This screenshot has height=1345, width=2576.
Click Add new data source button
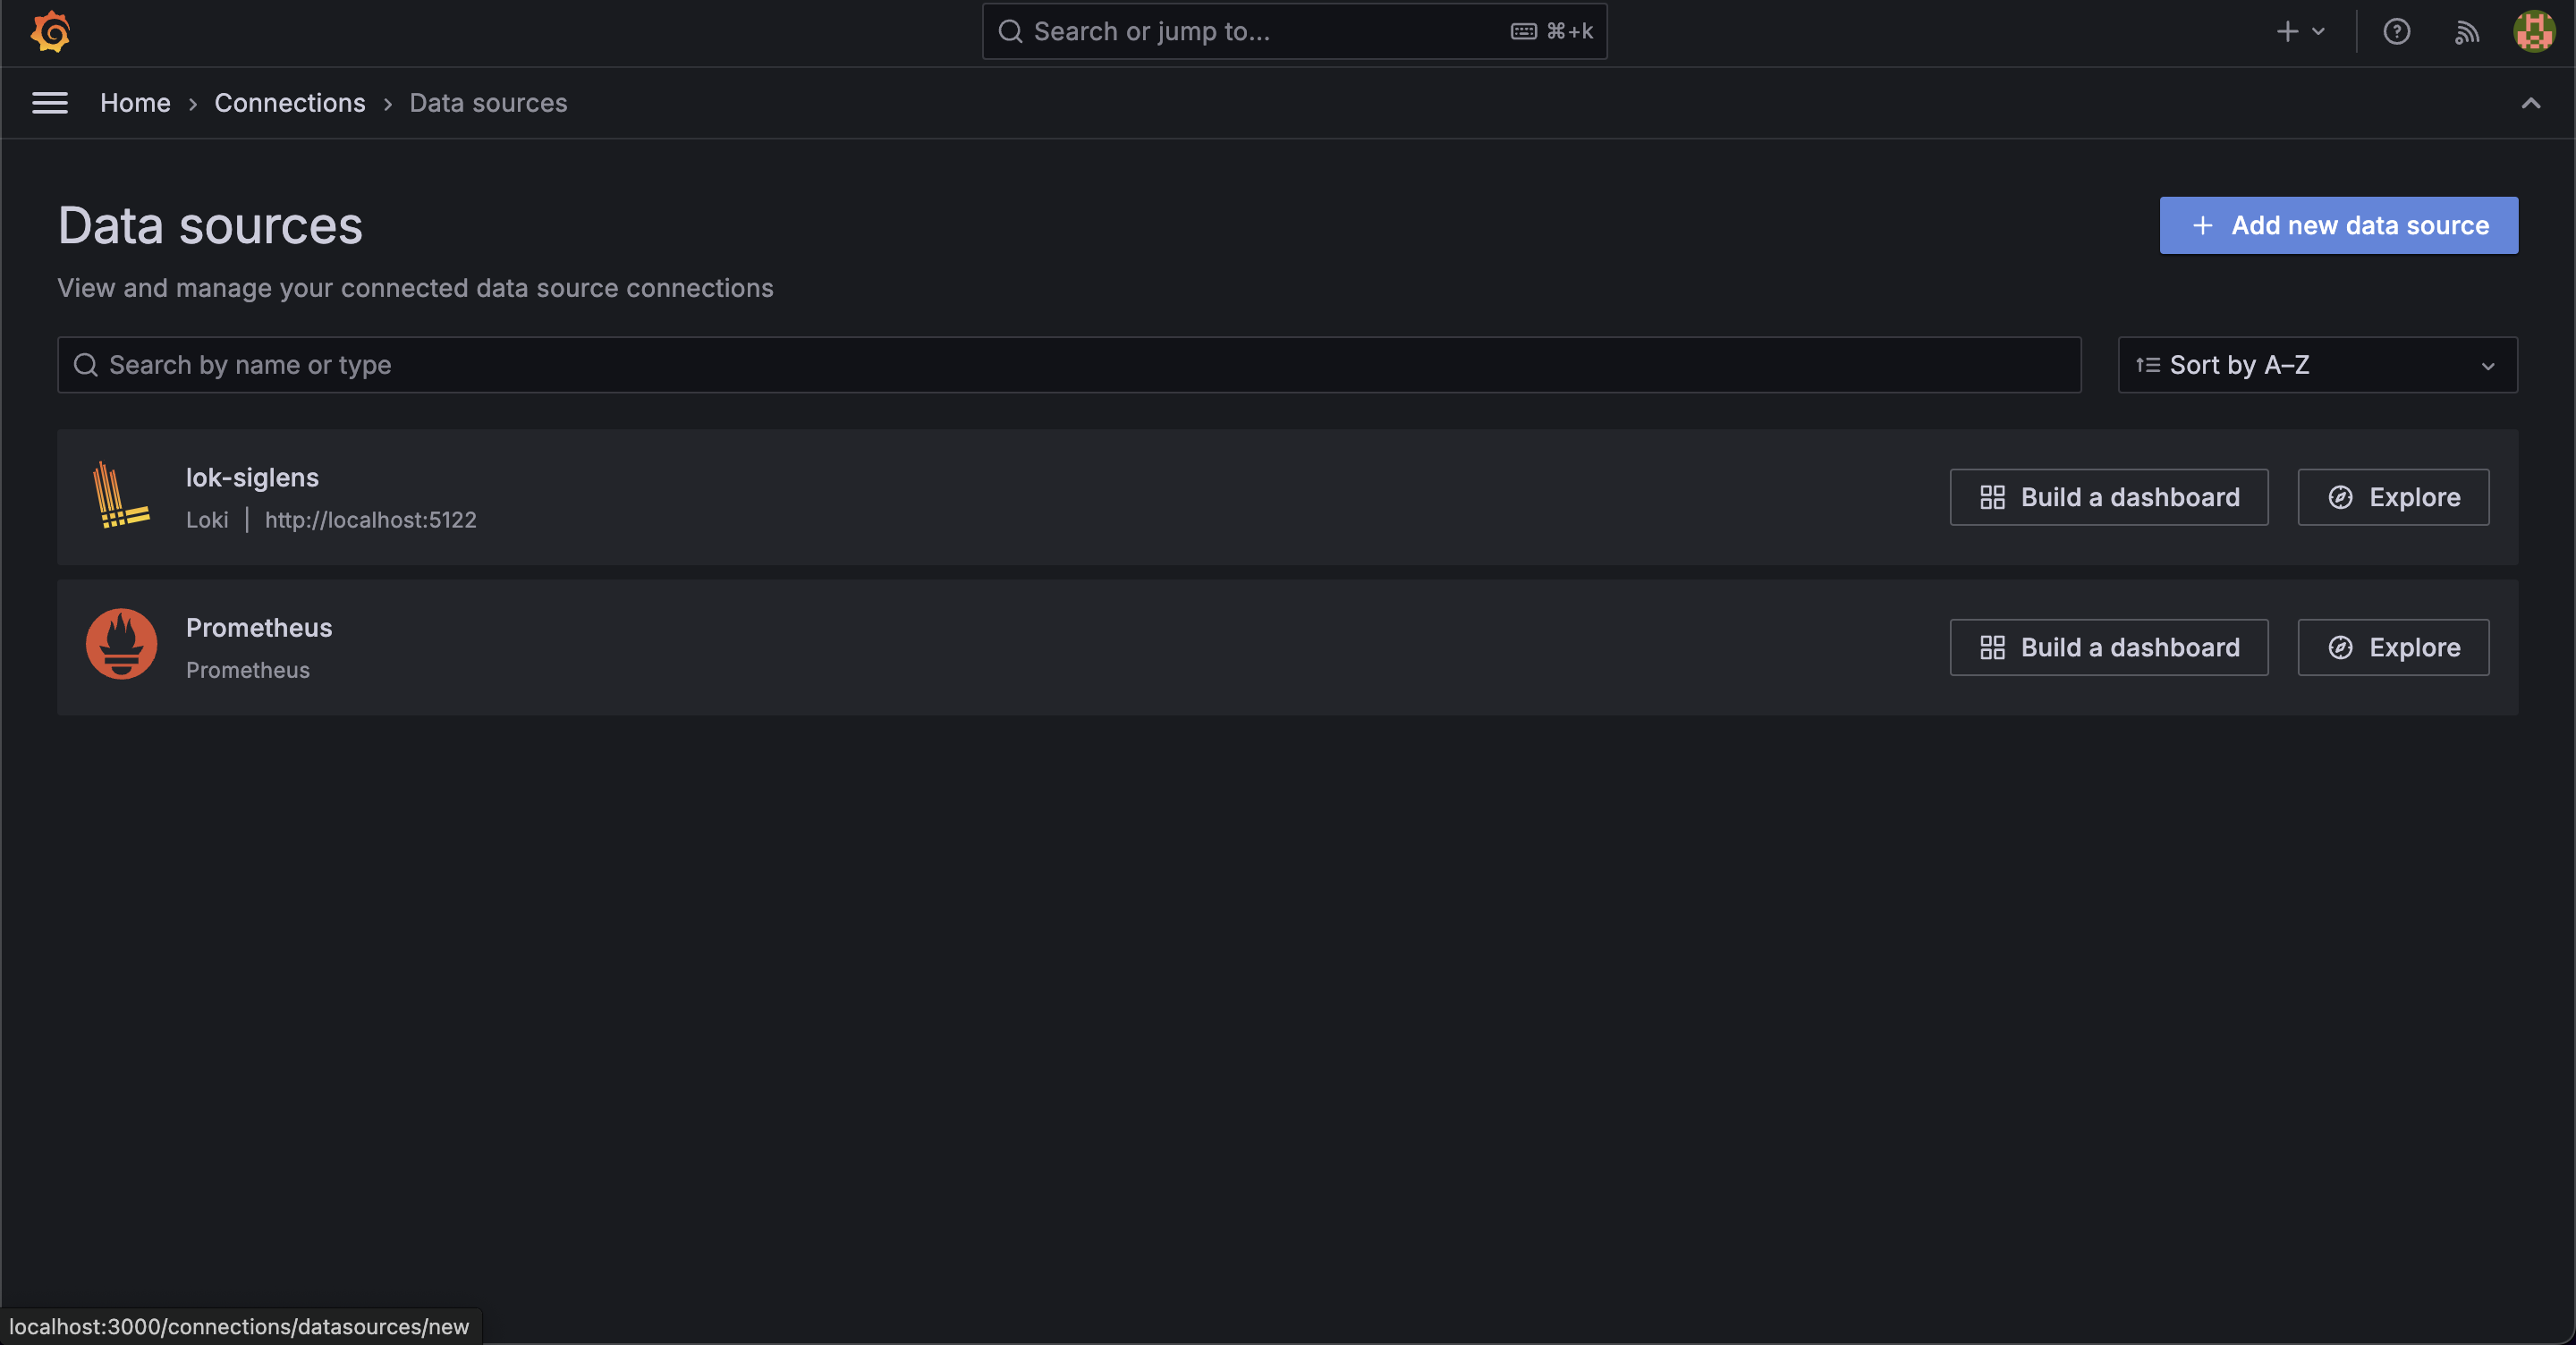click(x=2338, y=226)
